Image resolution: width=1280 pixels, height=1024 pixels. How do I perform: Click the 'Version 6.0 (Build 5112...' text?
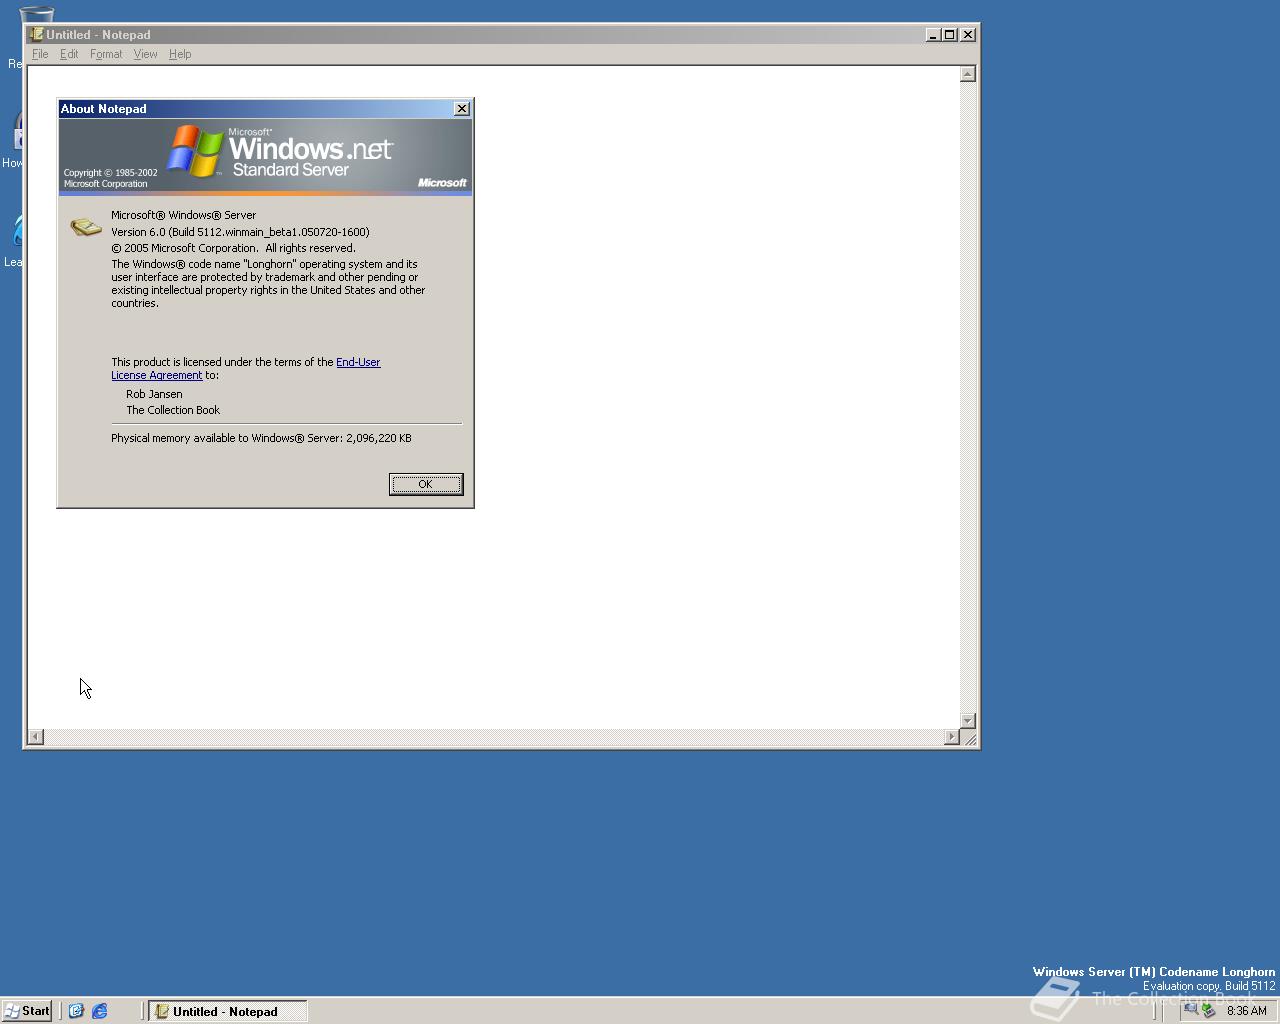pyautogui.click(x=240, y=232)
